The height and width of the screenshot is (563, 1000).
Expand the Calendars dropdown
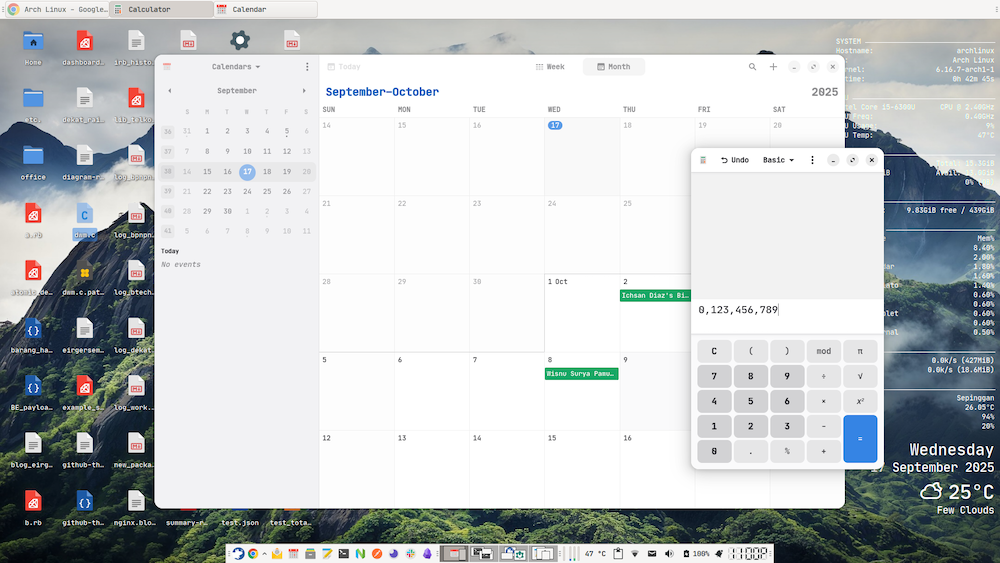[x=236, y=67]
